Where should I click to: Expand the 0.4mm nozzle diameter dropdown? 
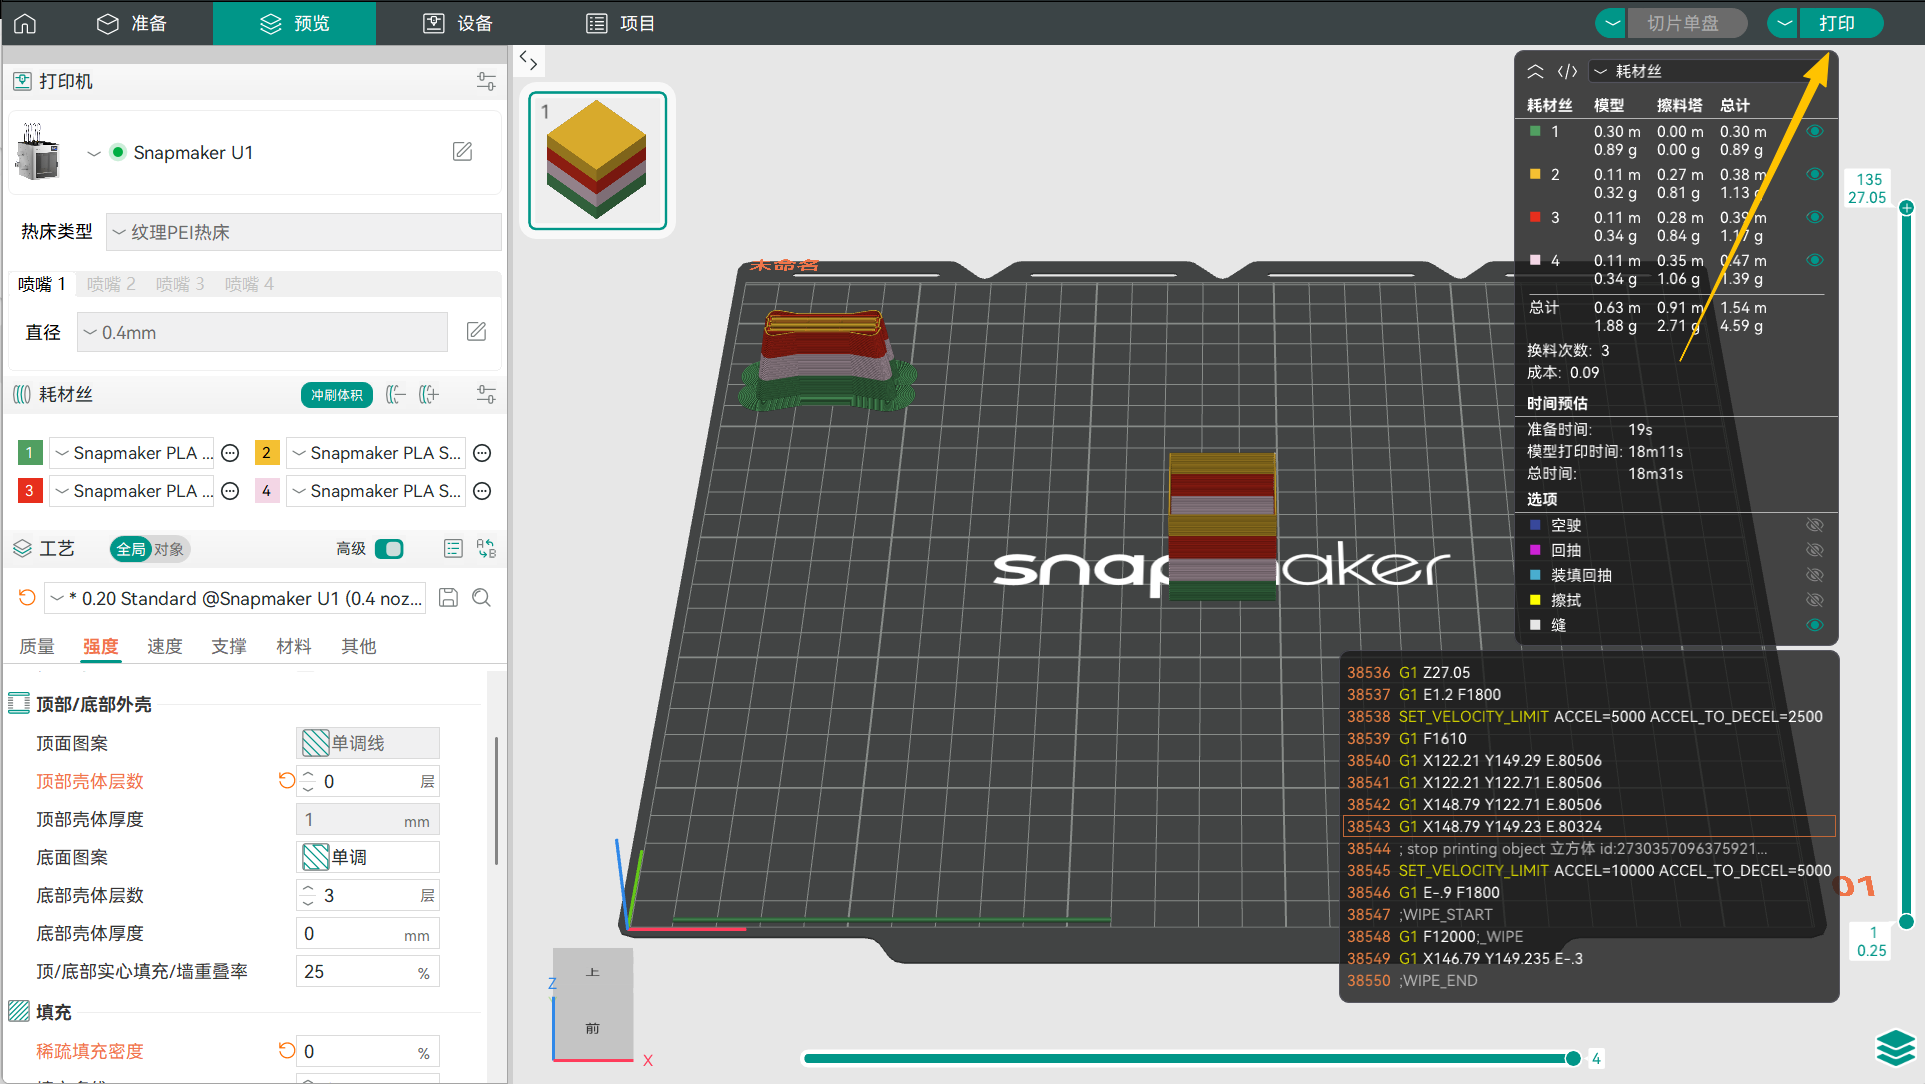click(x=262, y=332)
